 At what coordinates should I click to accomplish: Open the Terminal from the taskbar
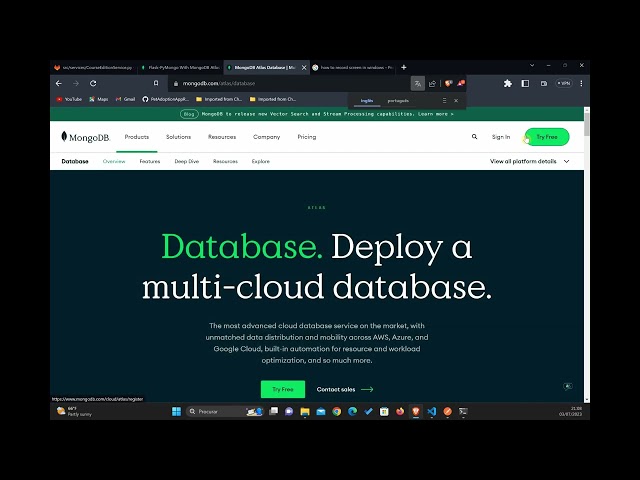pos(463,411)
